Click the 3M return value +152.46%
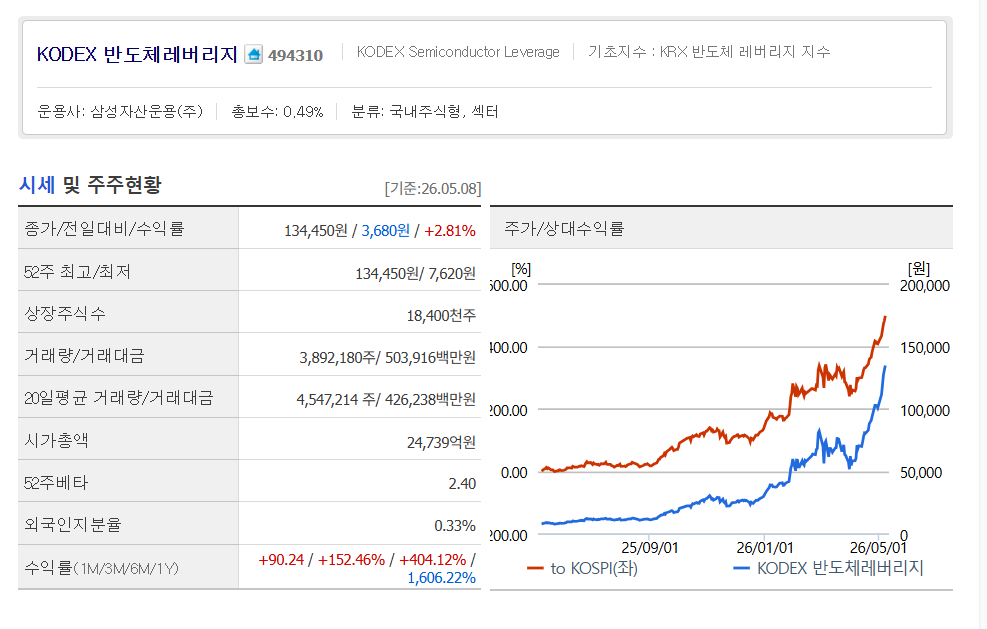Image resolution: width=987 pixels, height=629 pixels. click(x=351, y=560)
